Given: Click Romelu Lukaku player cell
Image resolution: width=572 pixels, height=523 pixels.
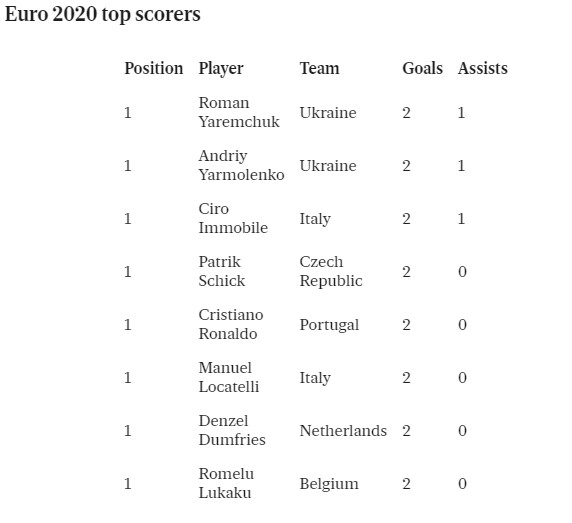Looking at the screenshot, I should coord(226,483).
